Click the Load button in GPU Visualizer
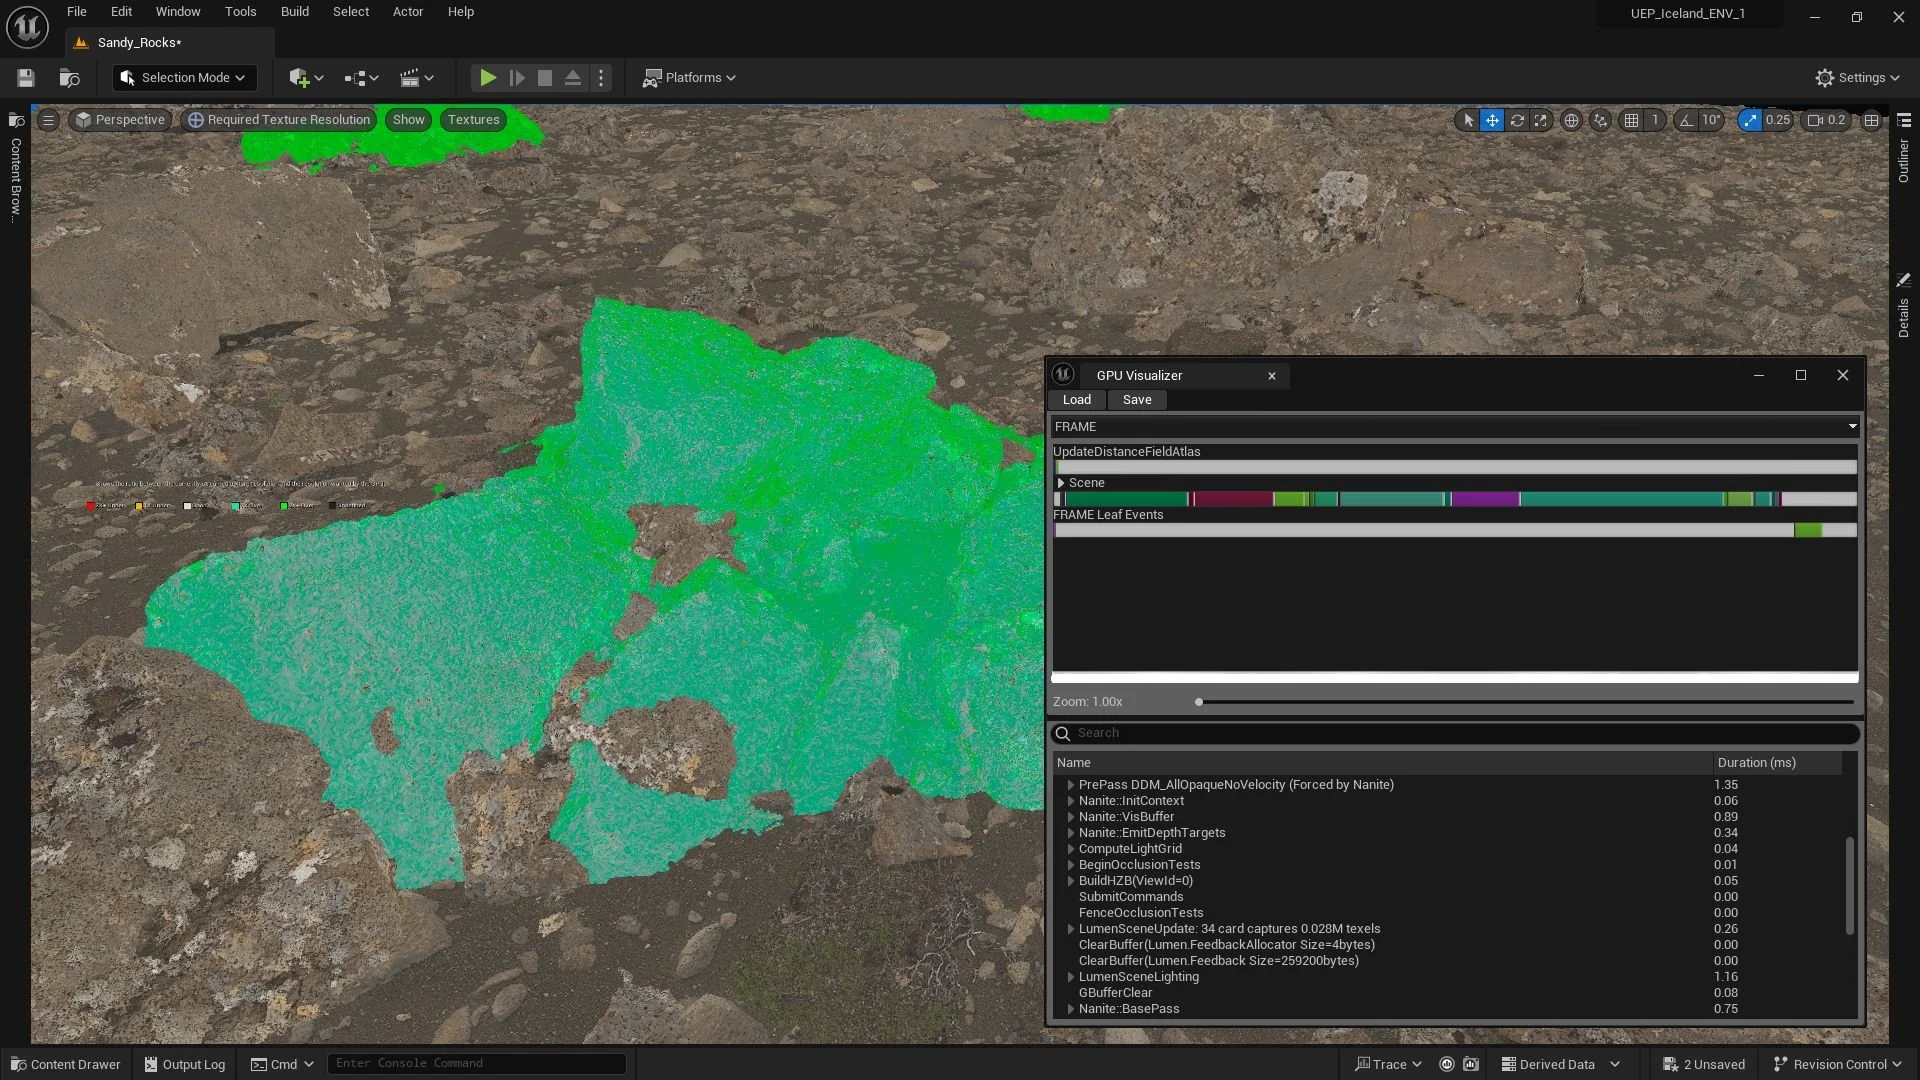The image size is (1920, 1080). (x=1077, y=400)
